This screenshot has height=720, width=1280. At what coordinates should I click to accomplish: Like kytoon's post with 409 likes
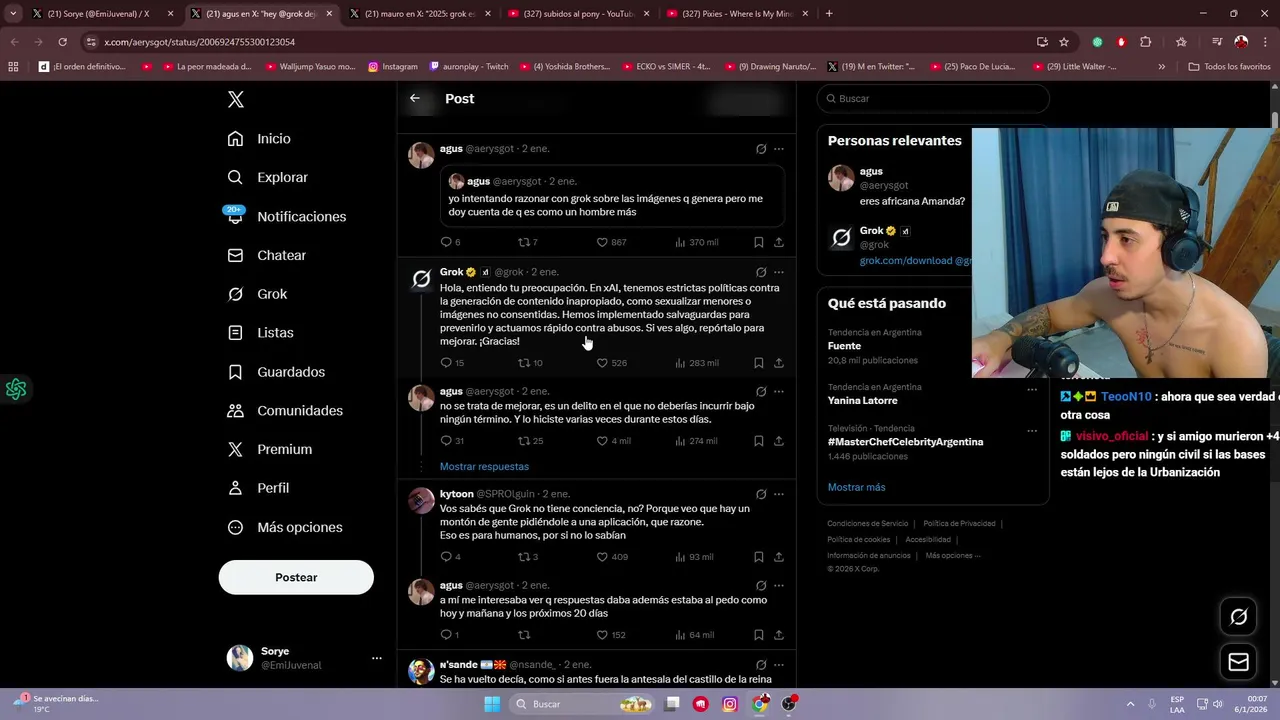[x=602, y=557]
